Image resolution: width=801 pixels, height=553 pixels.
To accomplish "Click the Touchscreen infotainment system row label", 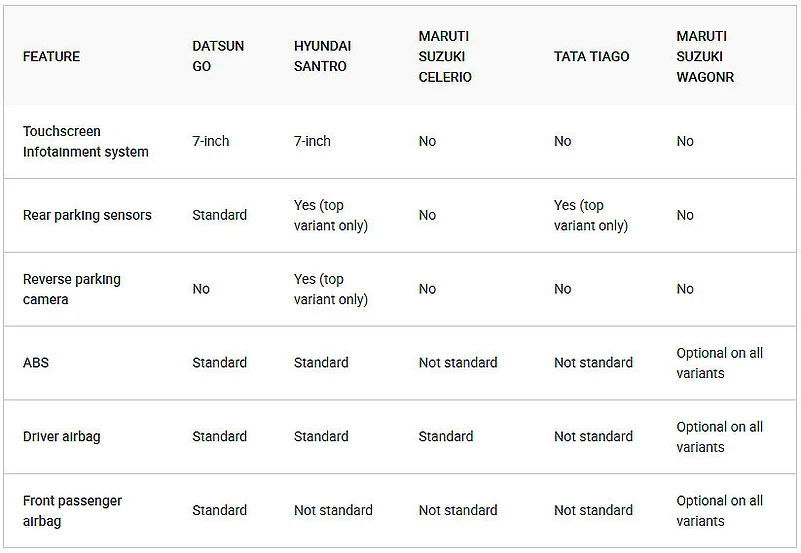I will click(x=86, y=142).
